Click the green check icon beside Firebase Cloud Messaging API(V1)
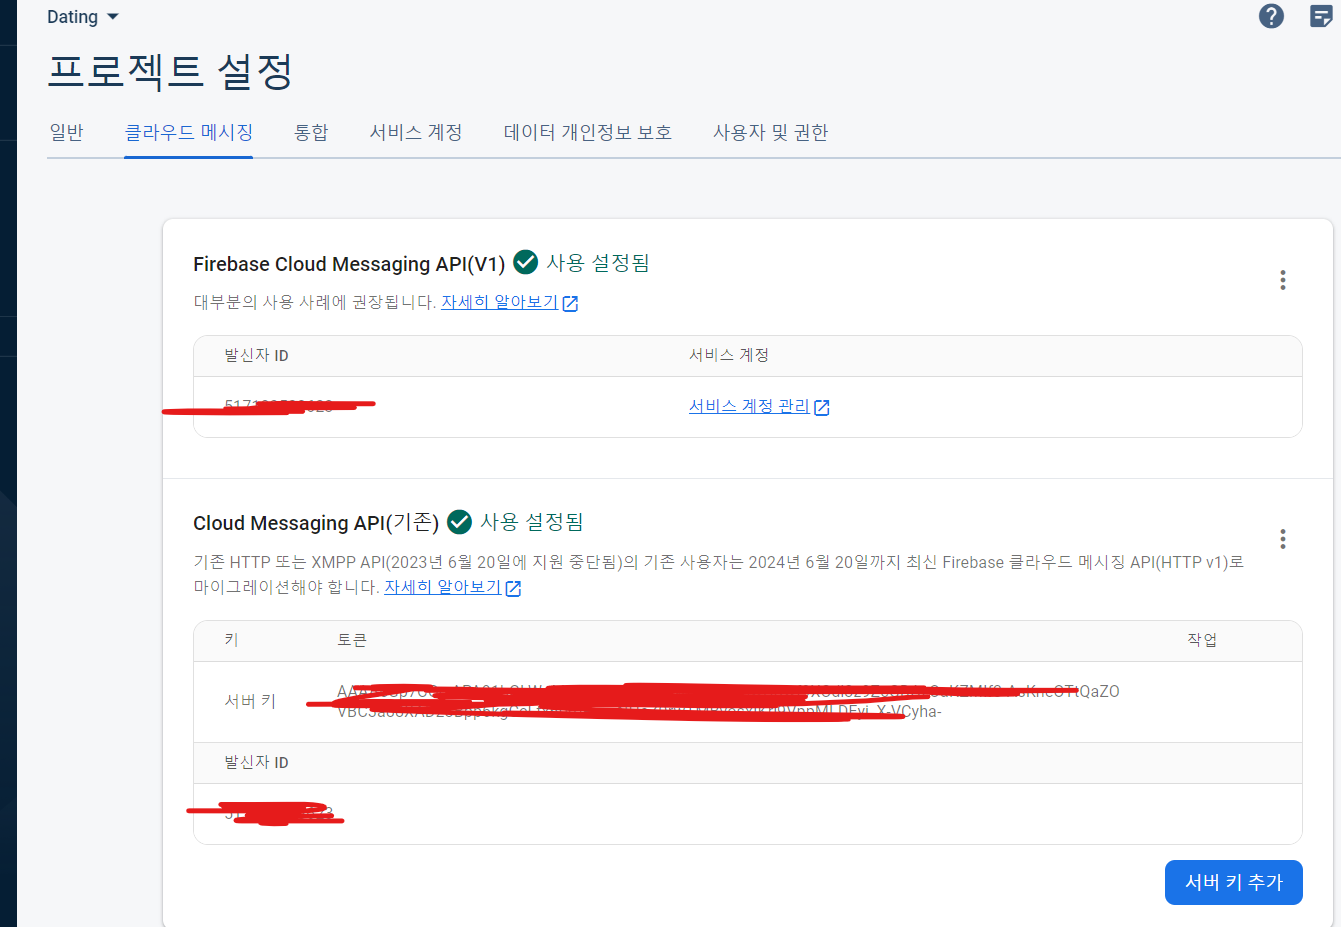This screenshot has width=1341, height=927. [x=525, y=262]
